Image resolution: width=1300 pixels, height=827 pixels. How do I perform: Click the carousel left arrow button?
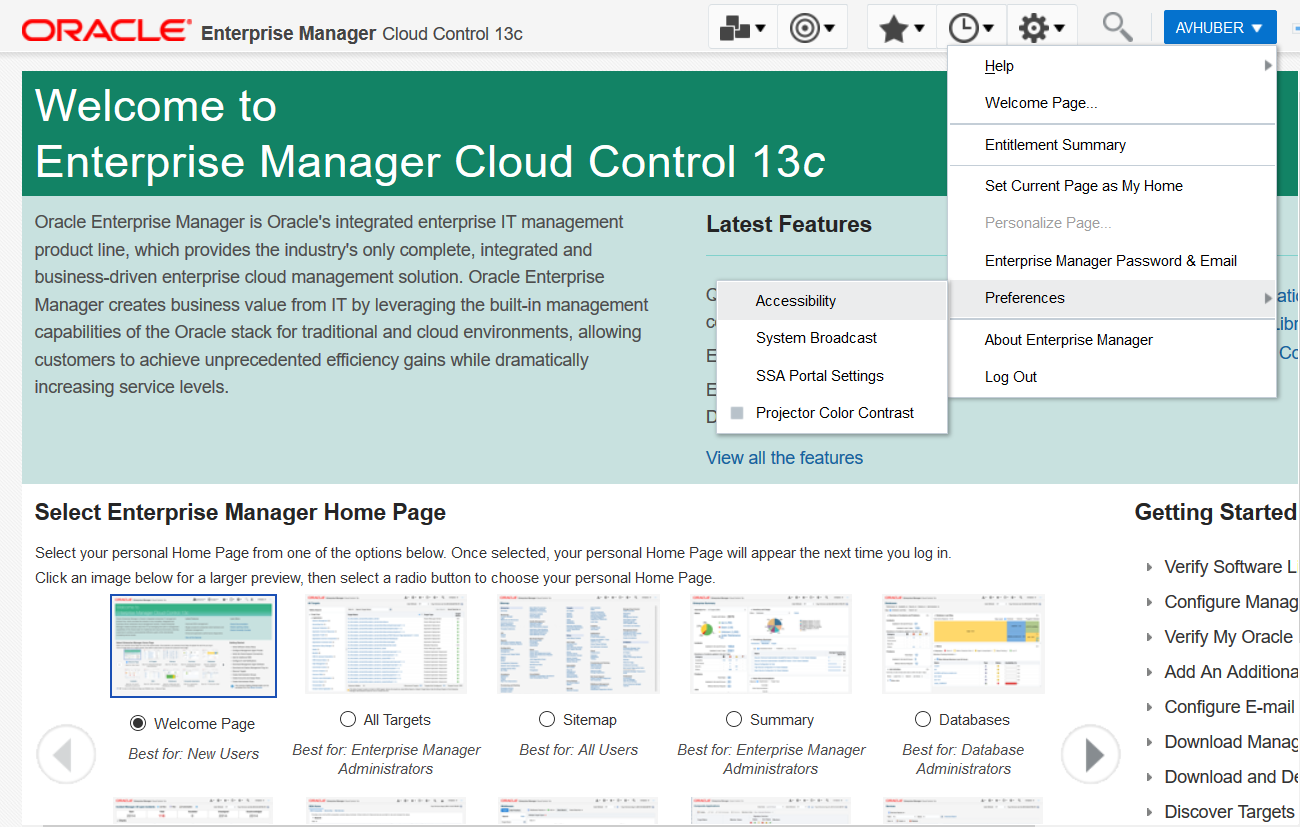click(x=66, y=754)
